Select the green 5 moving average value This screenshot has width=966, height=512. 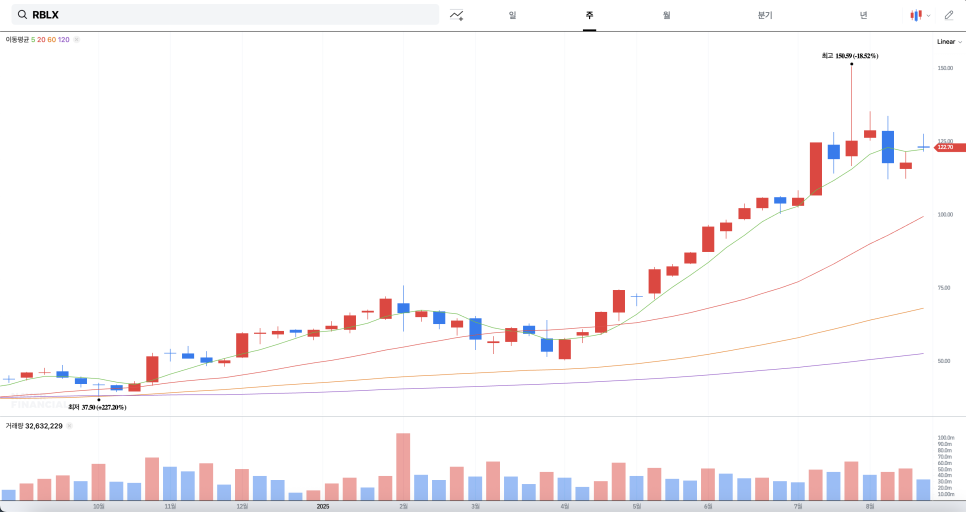click(33, 39)
